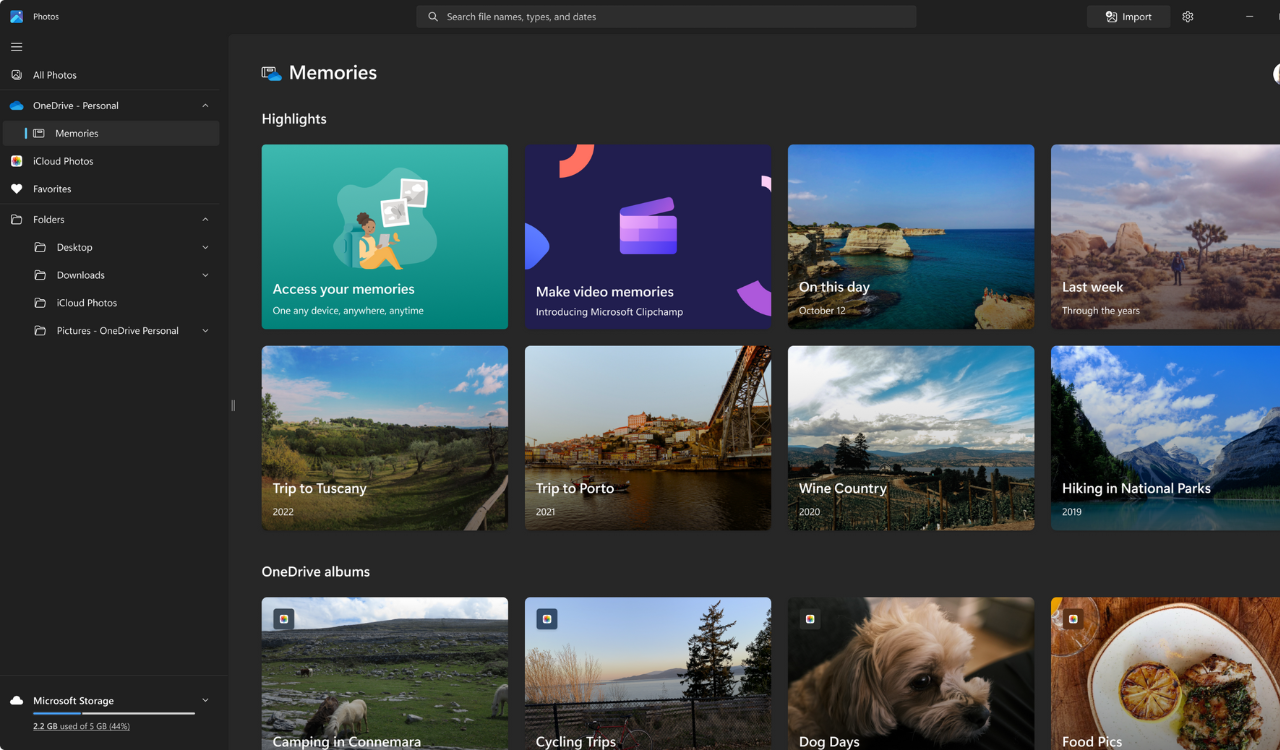Click the OneDrive badge on Food Pics album
The width and height of the screenshot is (1280, 750).
(1072, 618)
